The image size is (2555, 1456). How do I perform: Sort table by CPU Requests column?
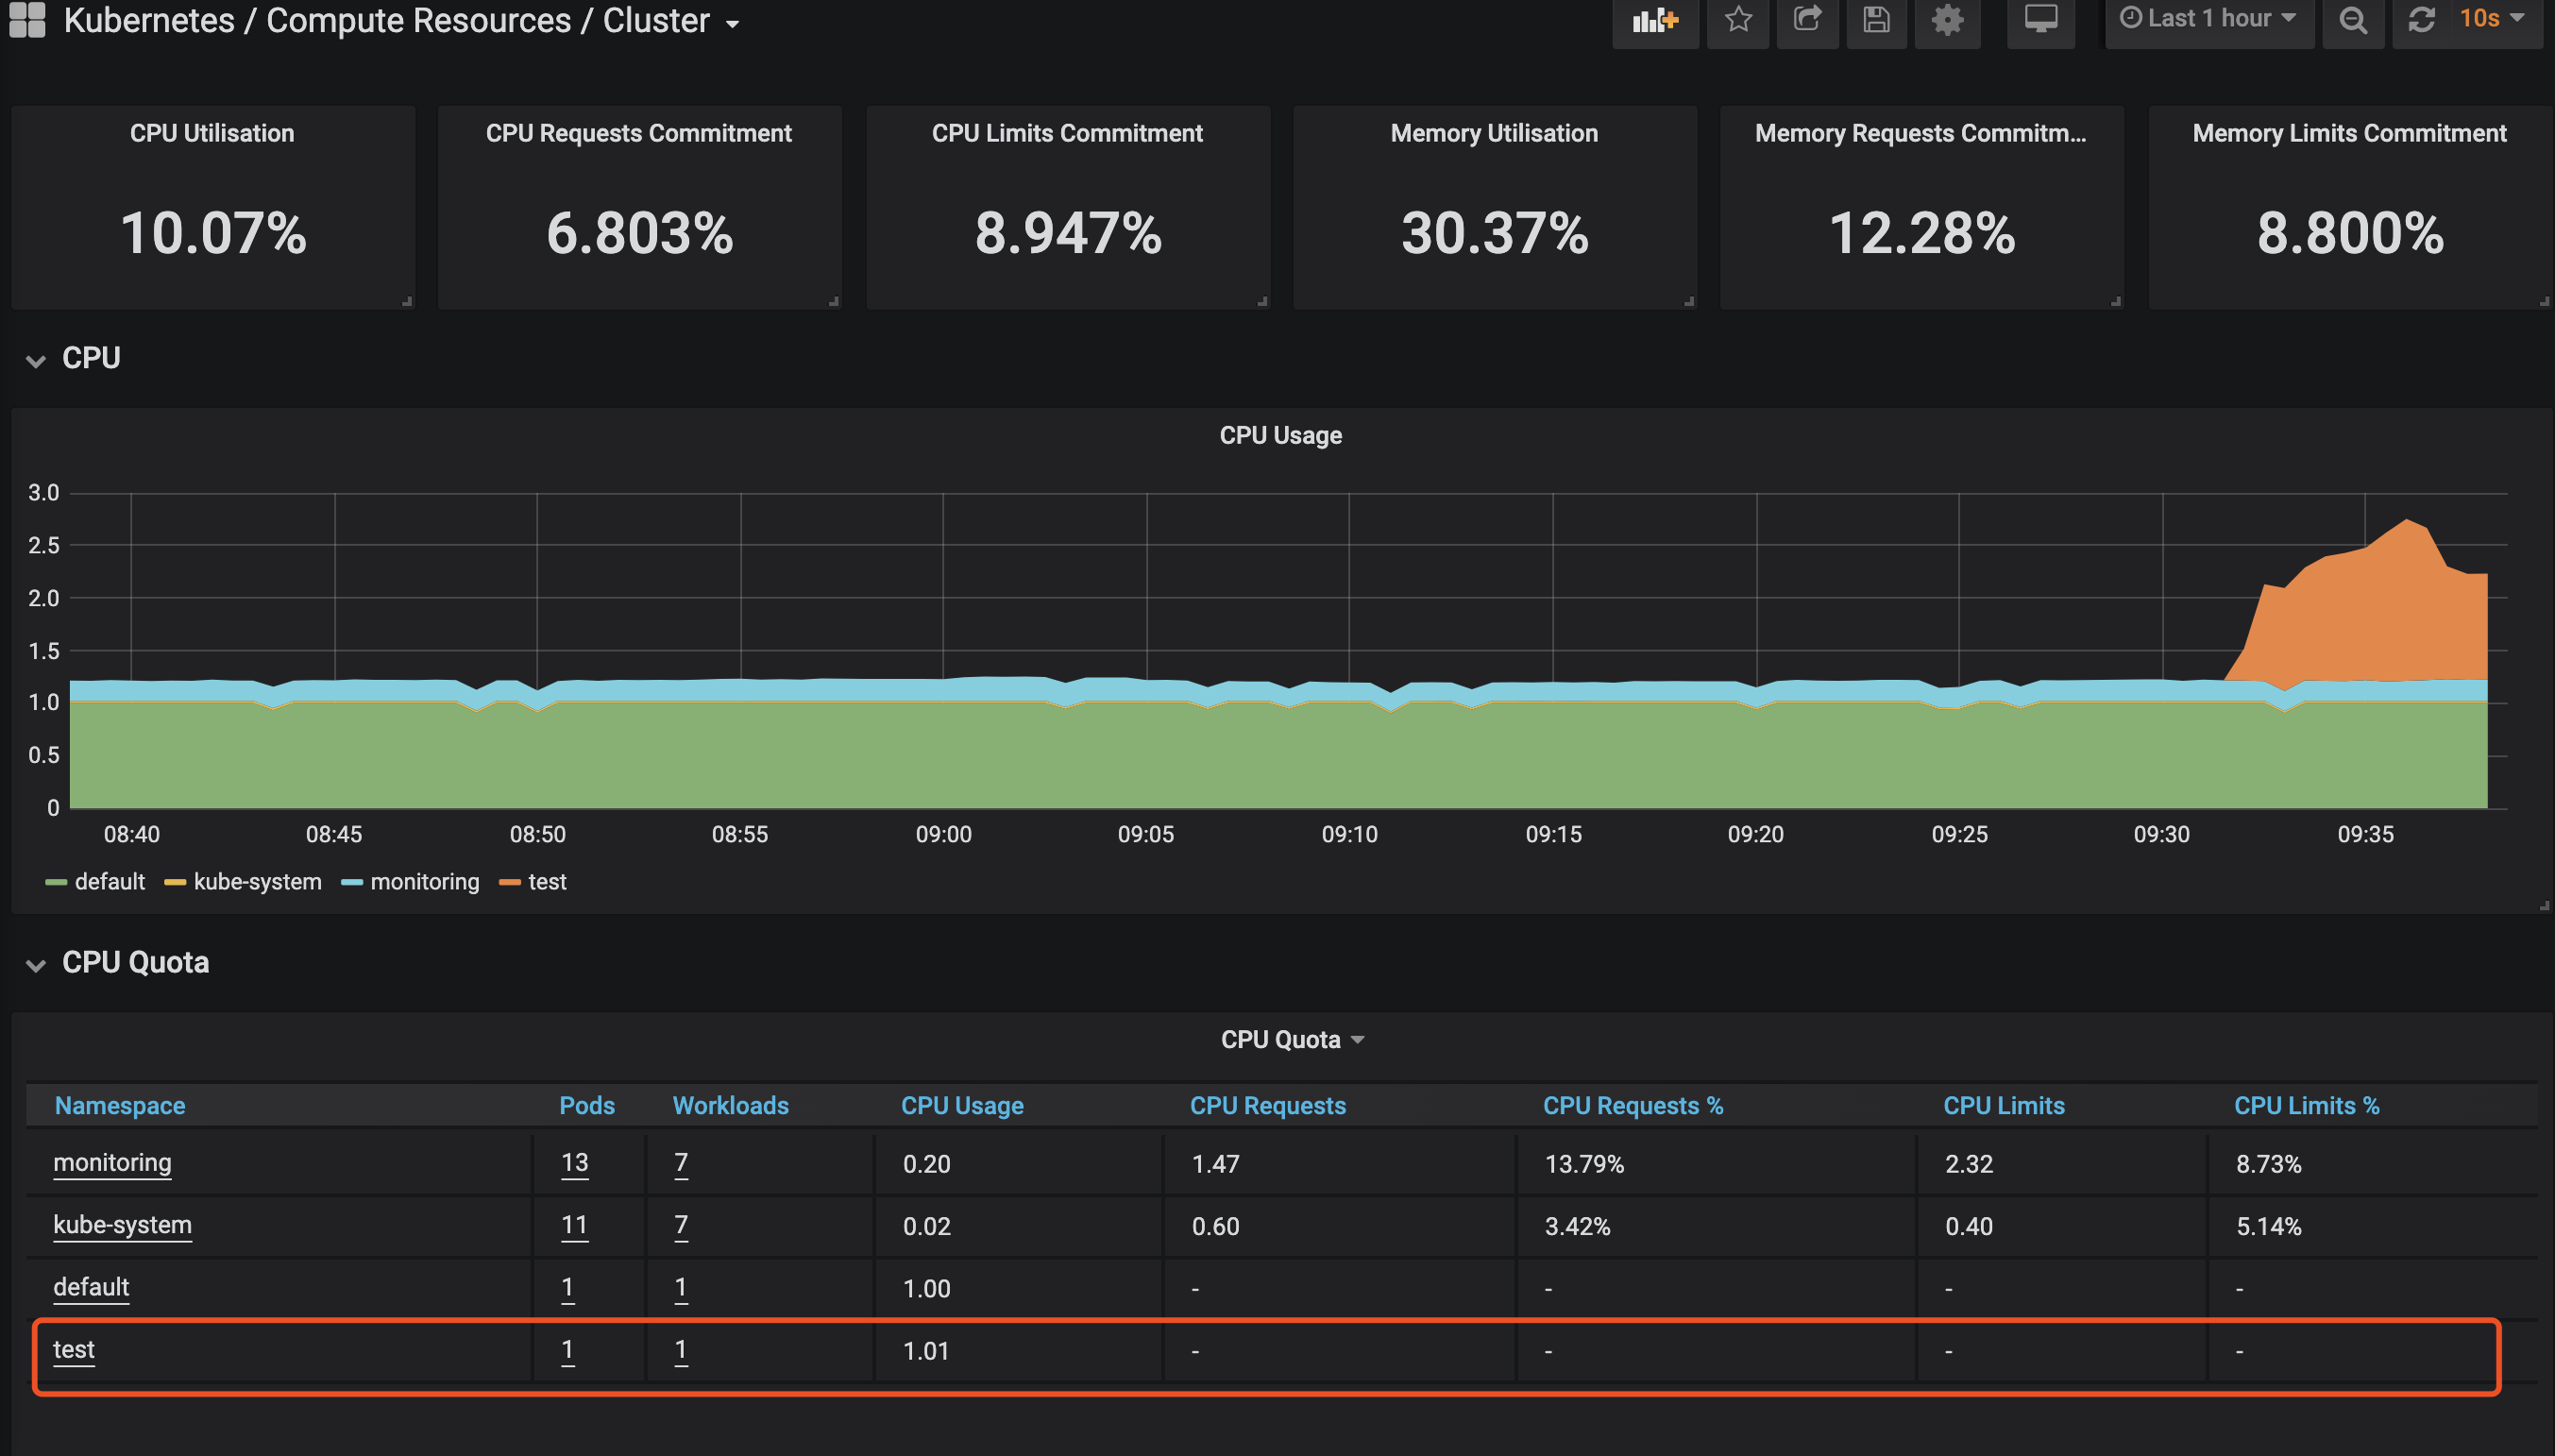pos(1268,1106)
